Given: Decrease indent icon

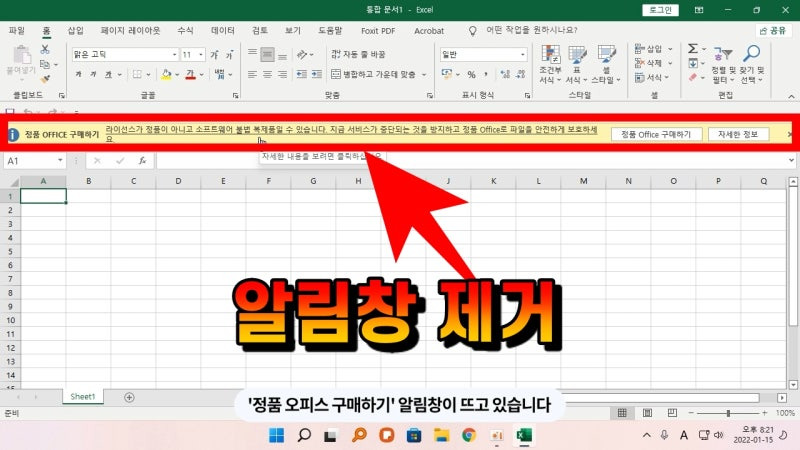Looking at the screenshot, I should pos(302,74).
